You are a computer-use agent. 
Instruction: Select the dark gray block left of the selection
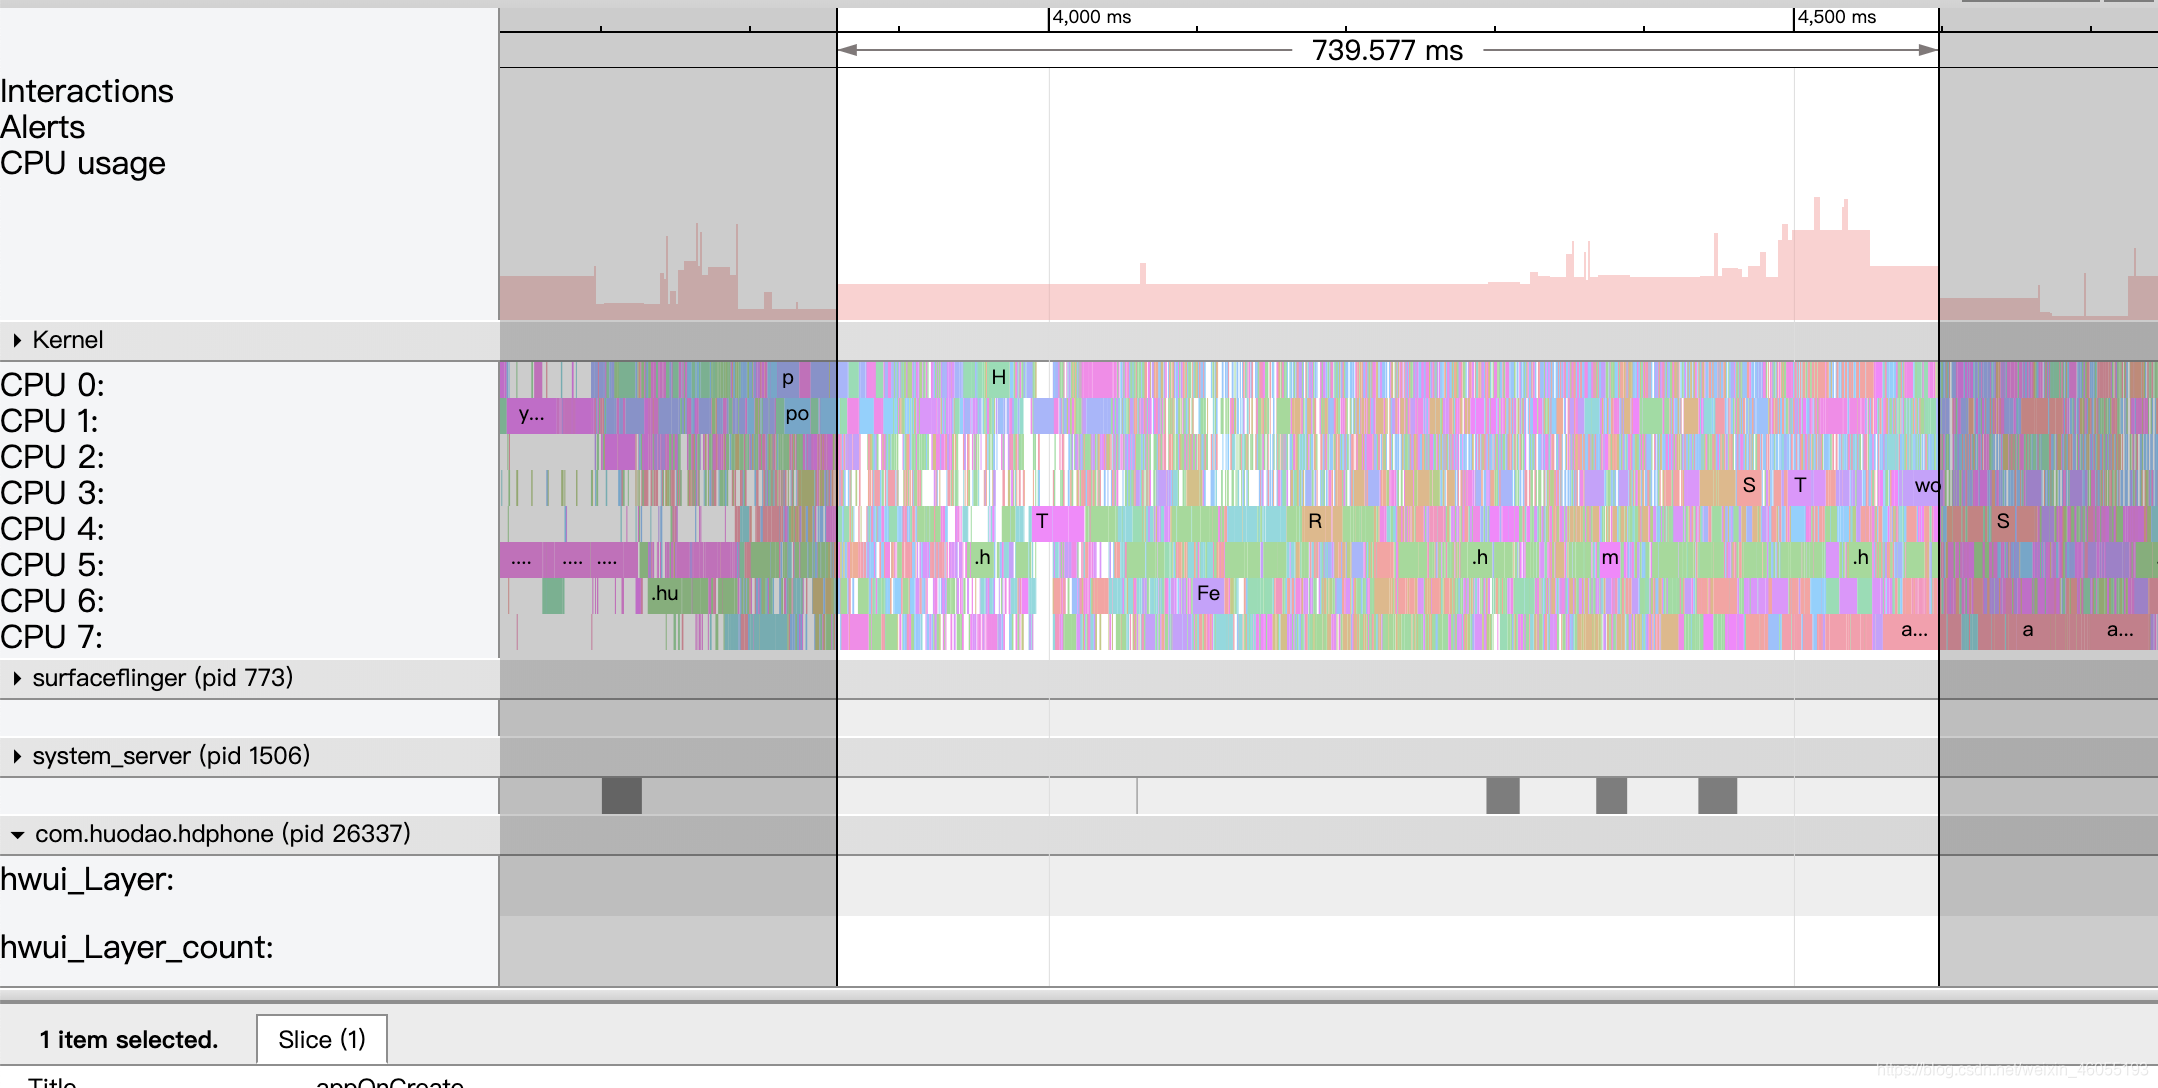point(621,796)
